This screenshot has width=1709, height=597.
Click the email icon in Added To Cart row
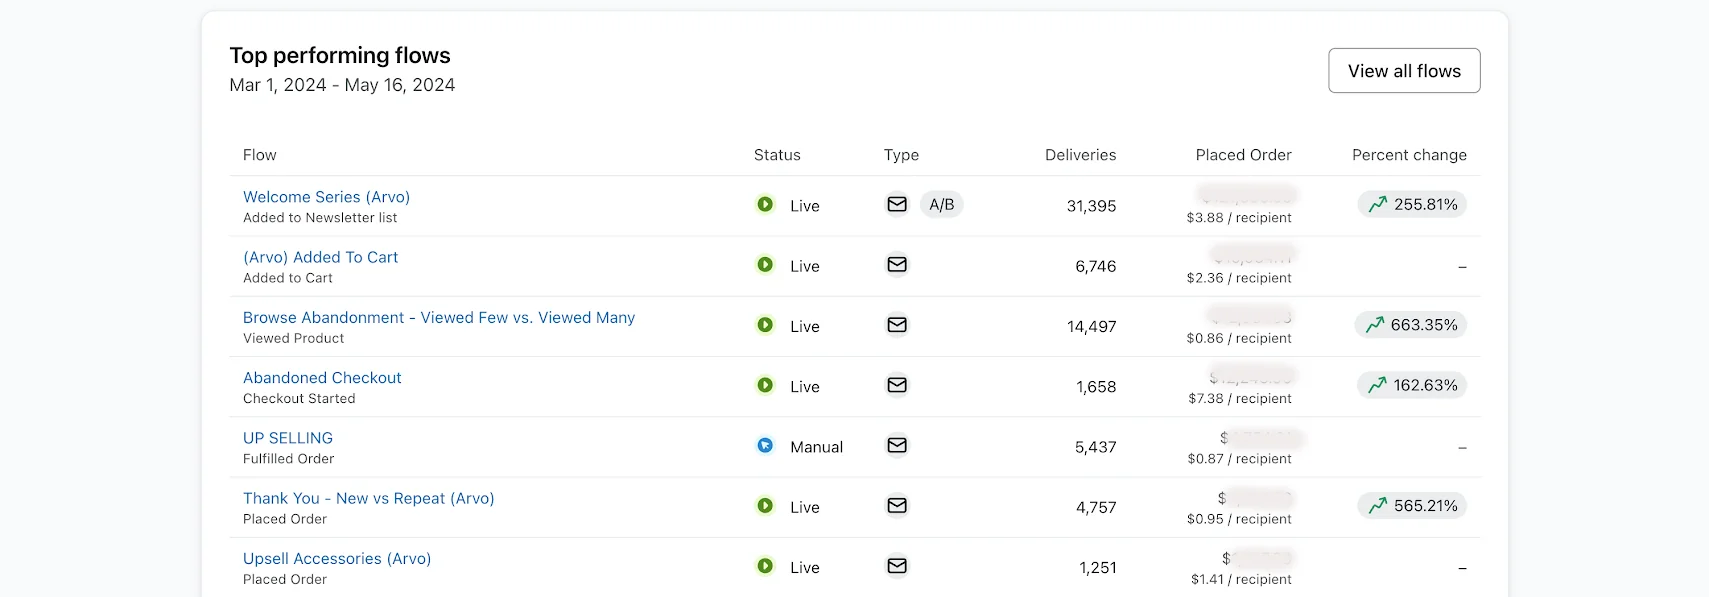[897, 265]
